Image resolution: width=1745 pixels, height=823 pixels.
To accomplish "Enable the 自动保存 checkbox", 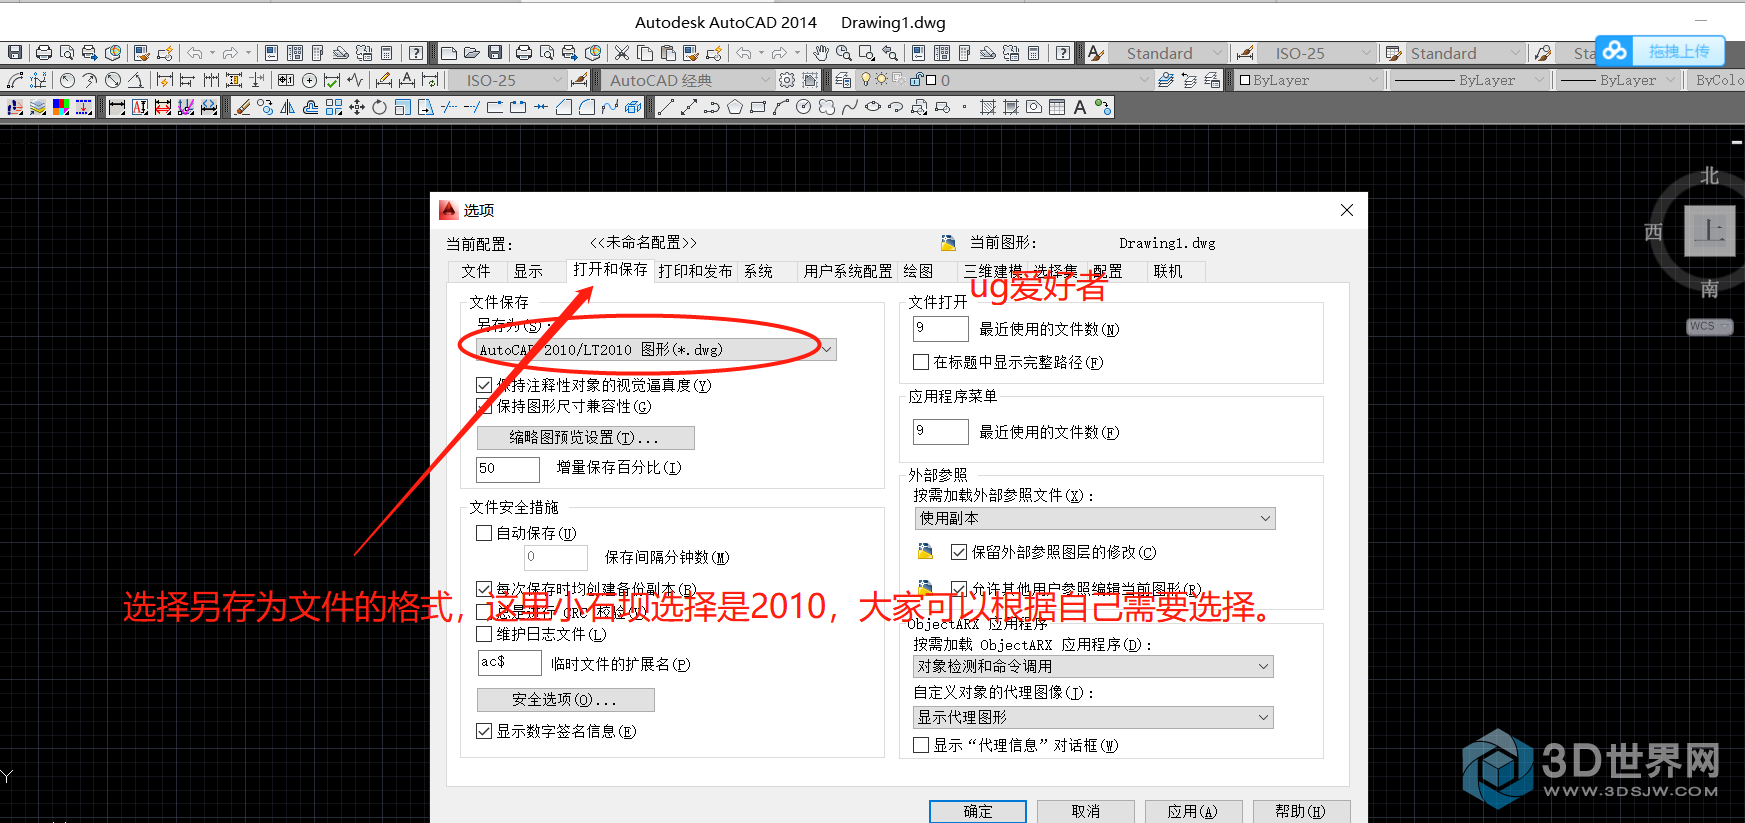I will pyautogui.click(x=484, y=533).
